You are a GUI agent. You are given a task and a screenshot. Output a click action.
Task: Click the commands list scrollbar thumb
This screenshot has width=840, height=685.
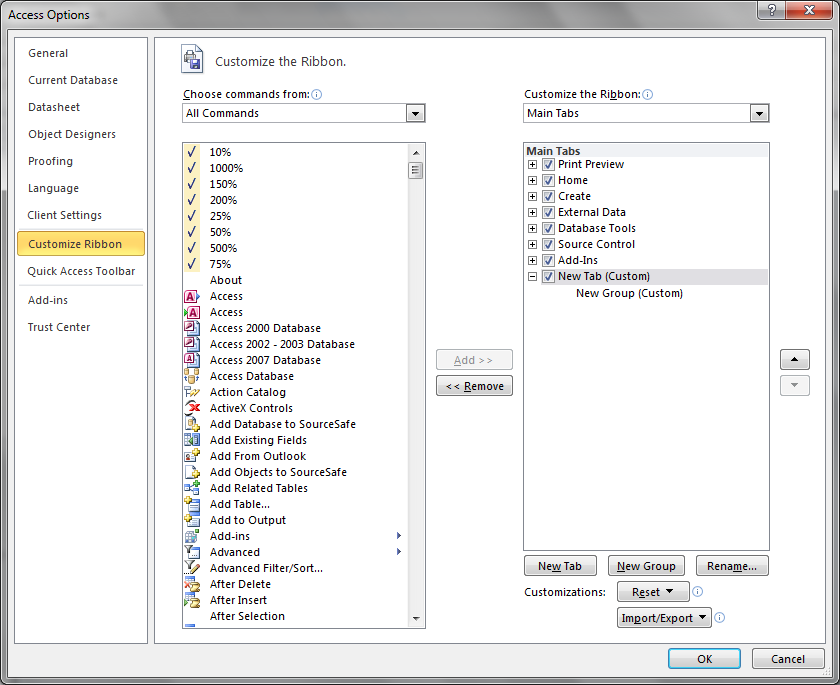coord(415,171)
